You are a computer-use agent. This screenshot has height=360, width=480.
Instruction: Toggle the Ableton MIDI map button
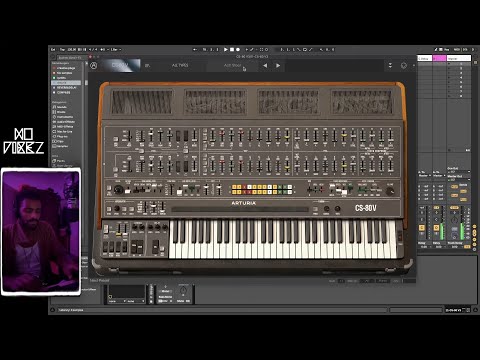point(456,49)
